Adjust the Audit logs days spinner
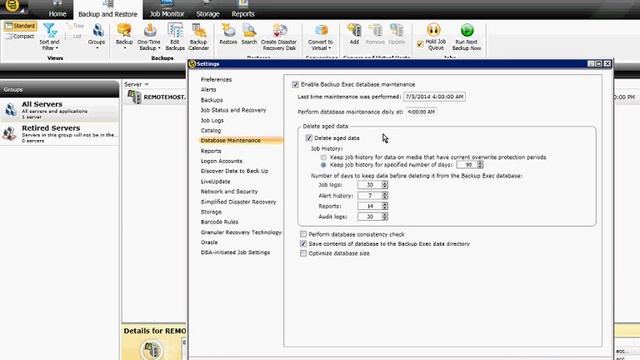The image size is (640, 360). (x=384, y=217)
